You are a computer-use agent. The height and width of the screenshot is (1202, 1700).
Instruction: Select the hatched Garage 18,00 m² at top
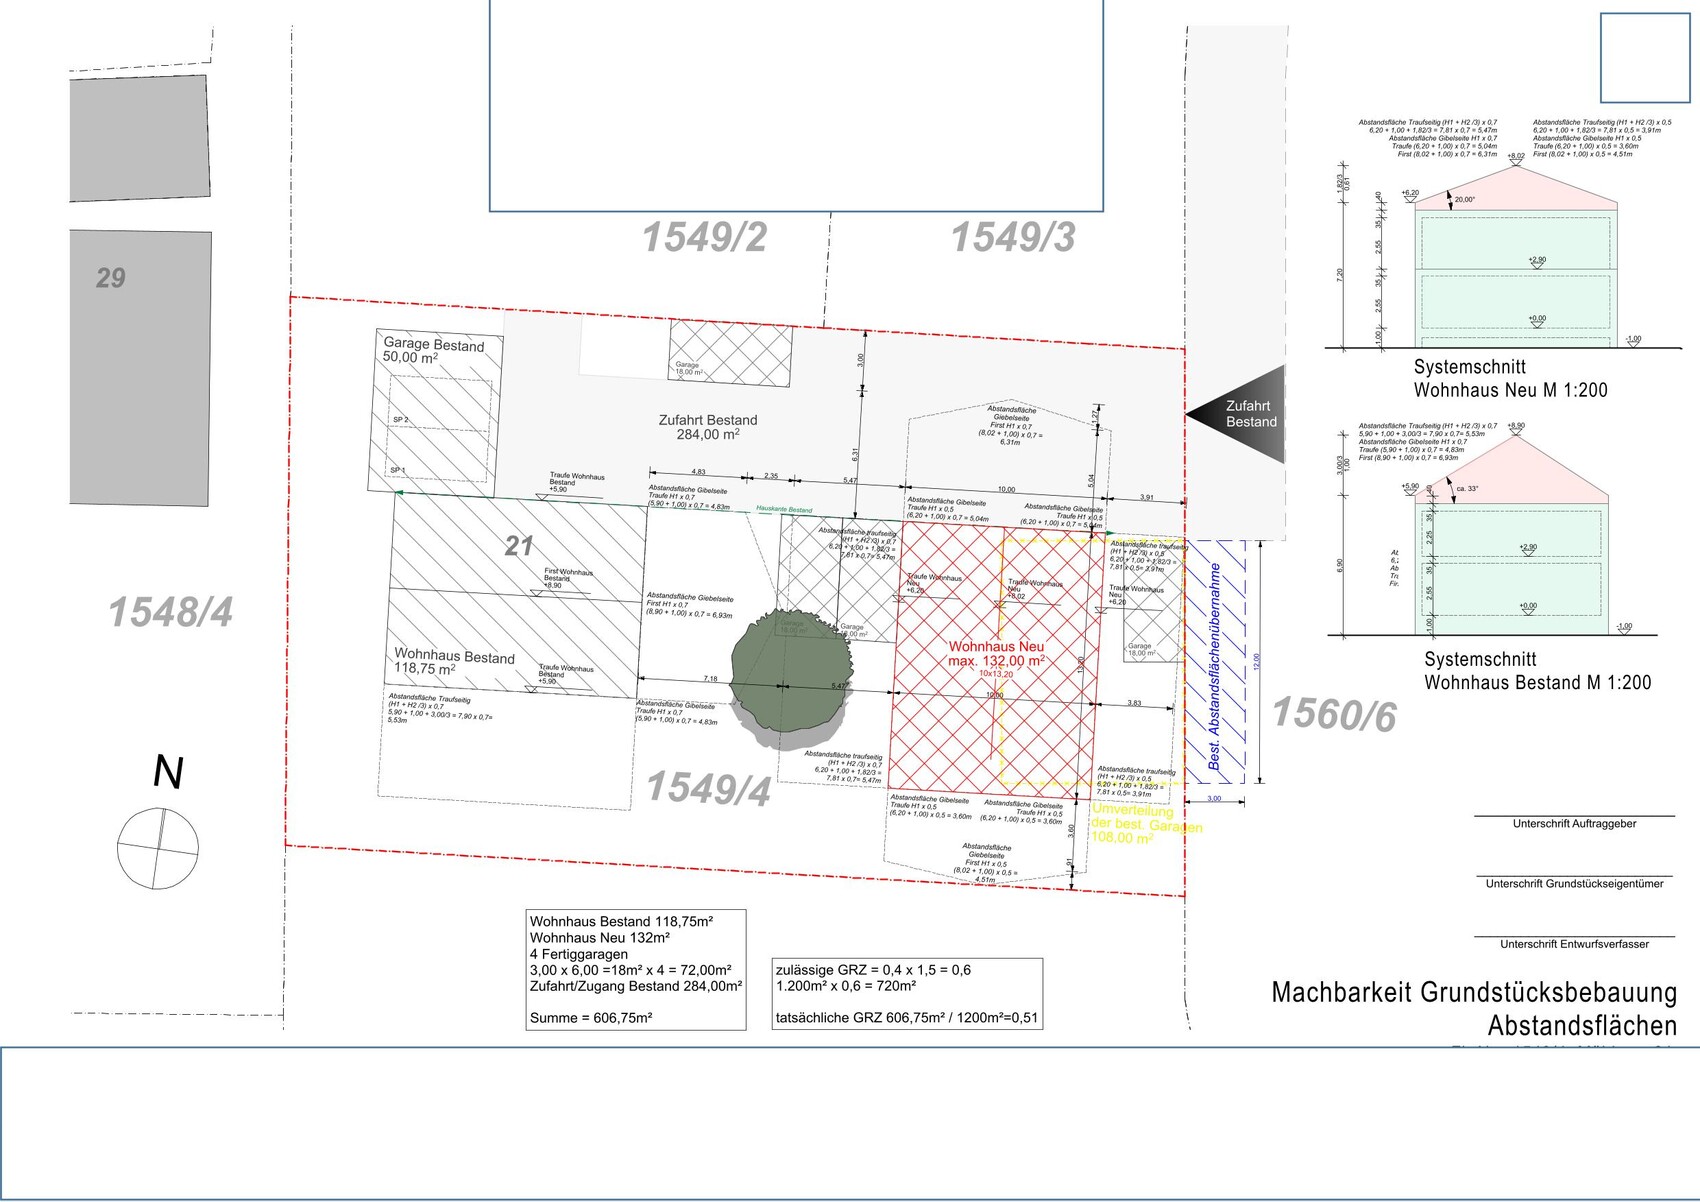pos(730,350)
